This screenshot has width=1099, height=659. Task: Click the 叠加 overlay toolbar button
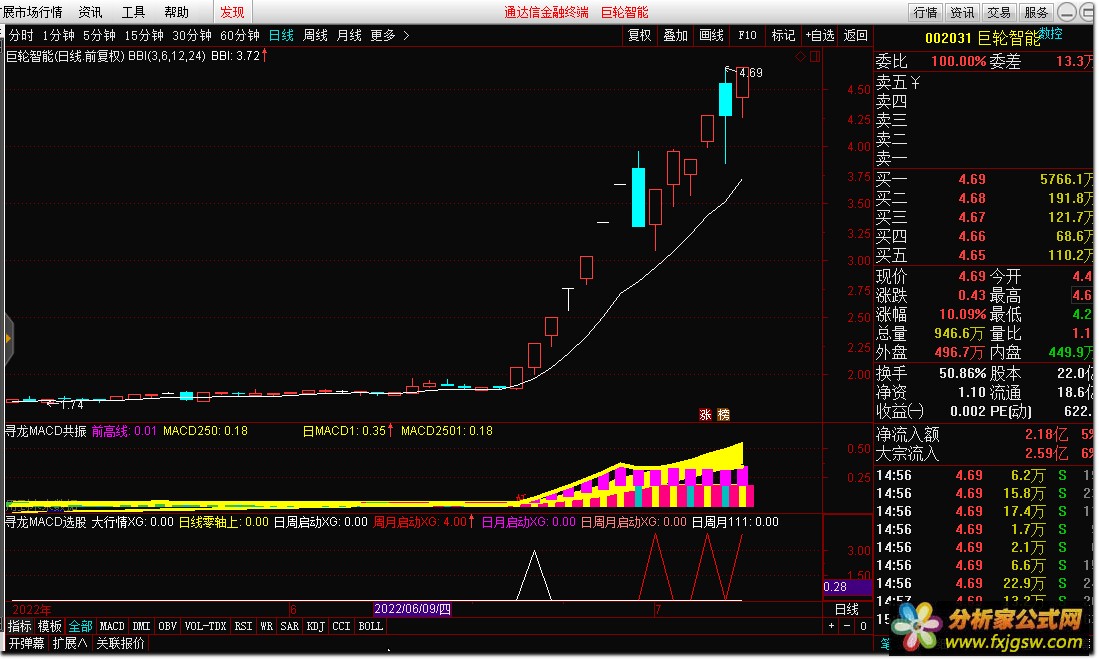tap(676, 35)
